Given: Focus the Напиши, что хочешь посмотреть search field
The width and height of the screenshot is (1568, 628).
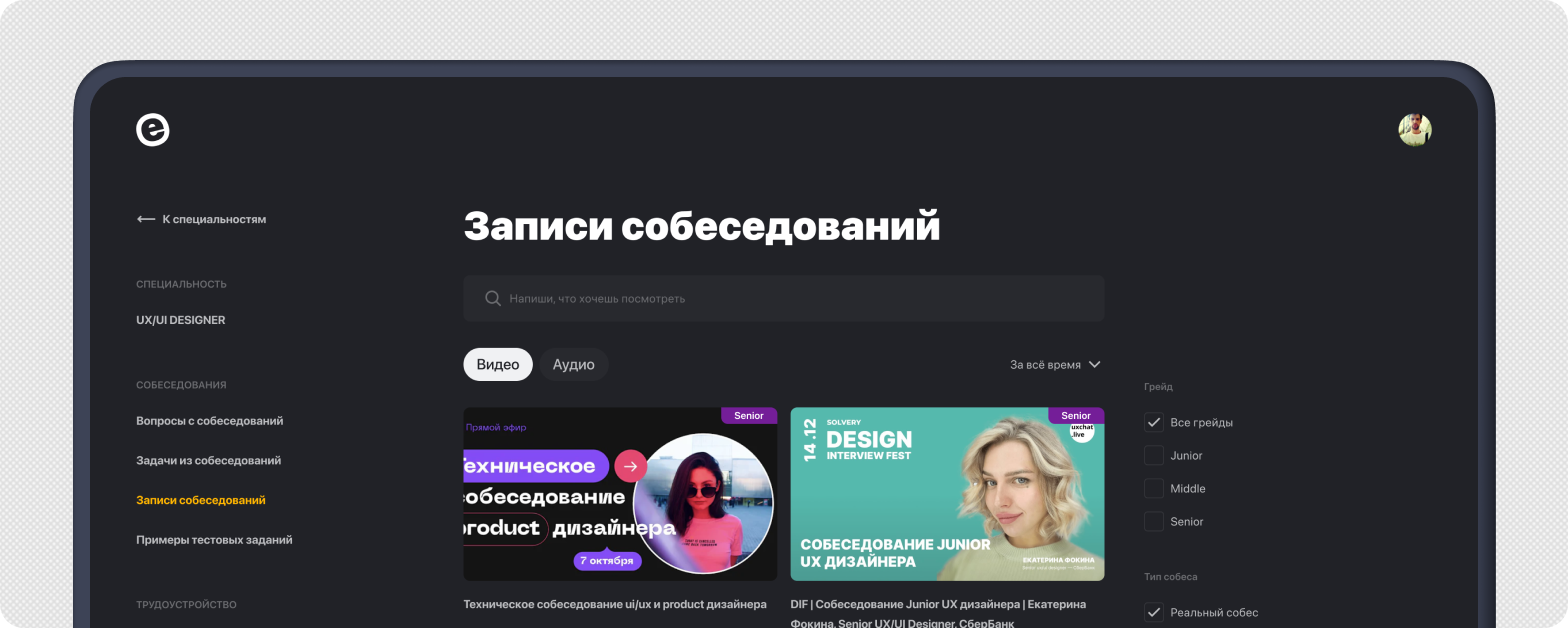Looking at the screenshot, I should tap(784, 298).
